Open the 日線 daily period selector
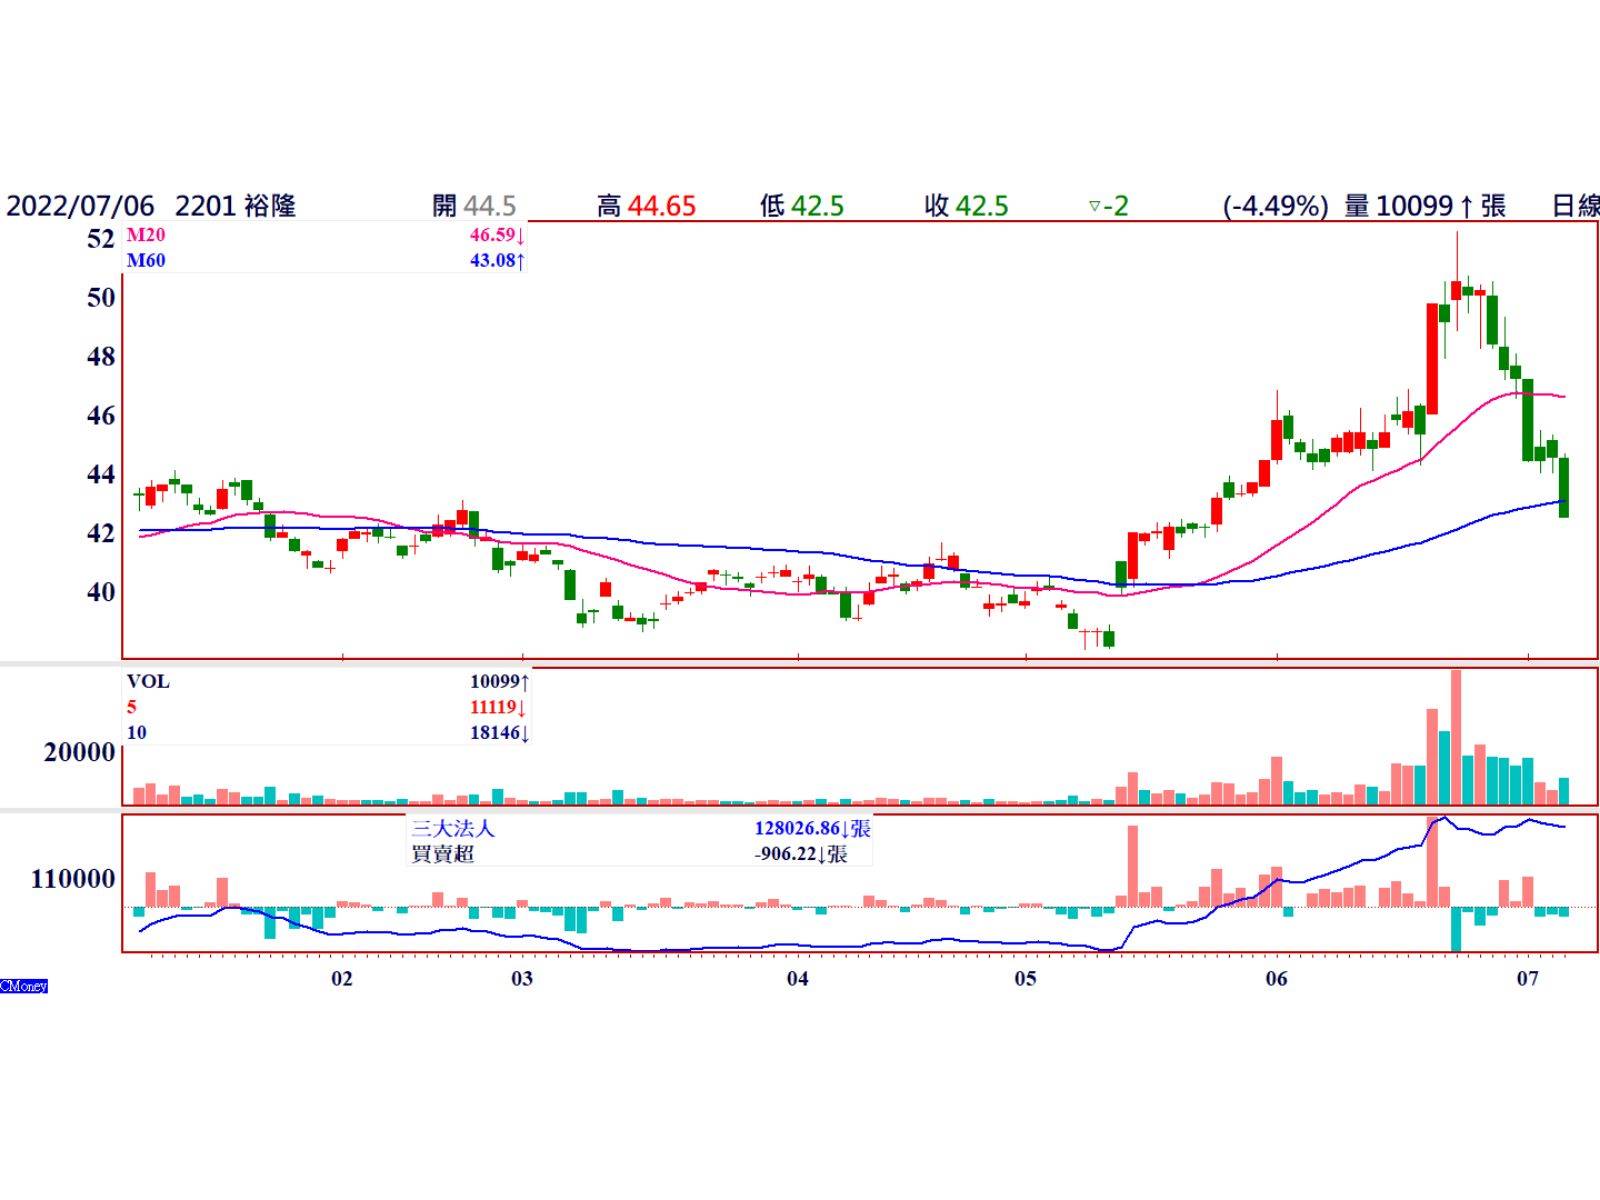This screenshot has height=1200, width=1600. click(x=1575, y=206)
